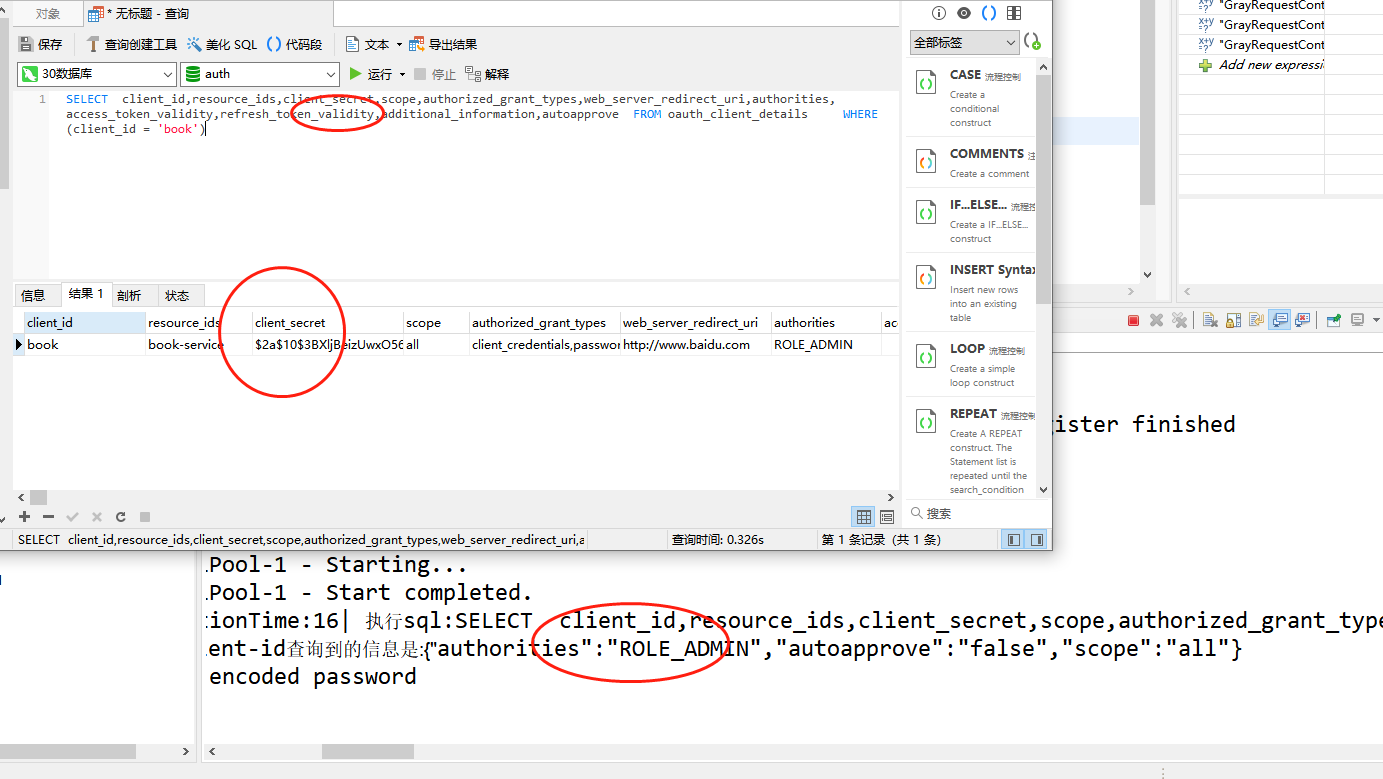Run the query with 运行 play button
The height and width of the screenshot is (779, 1383).
coord(356,74)
